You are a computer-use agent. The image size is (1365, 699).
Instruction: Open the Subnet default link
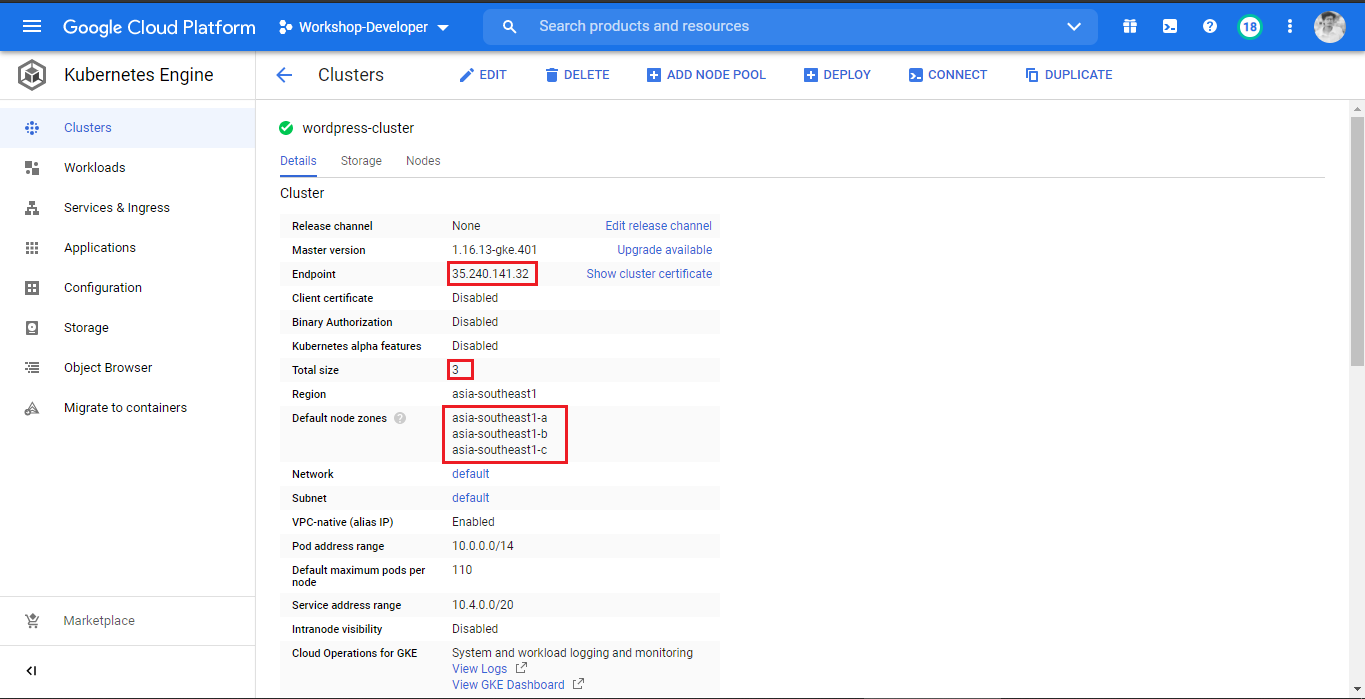[x=471, y=498]
